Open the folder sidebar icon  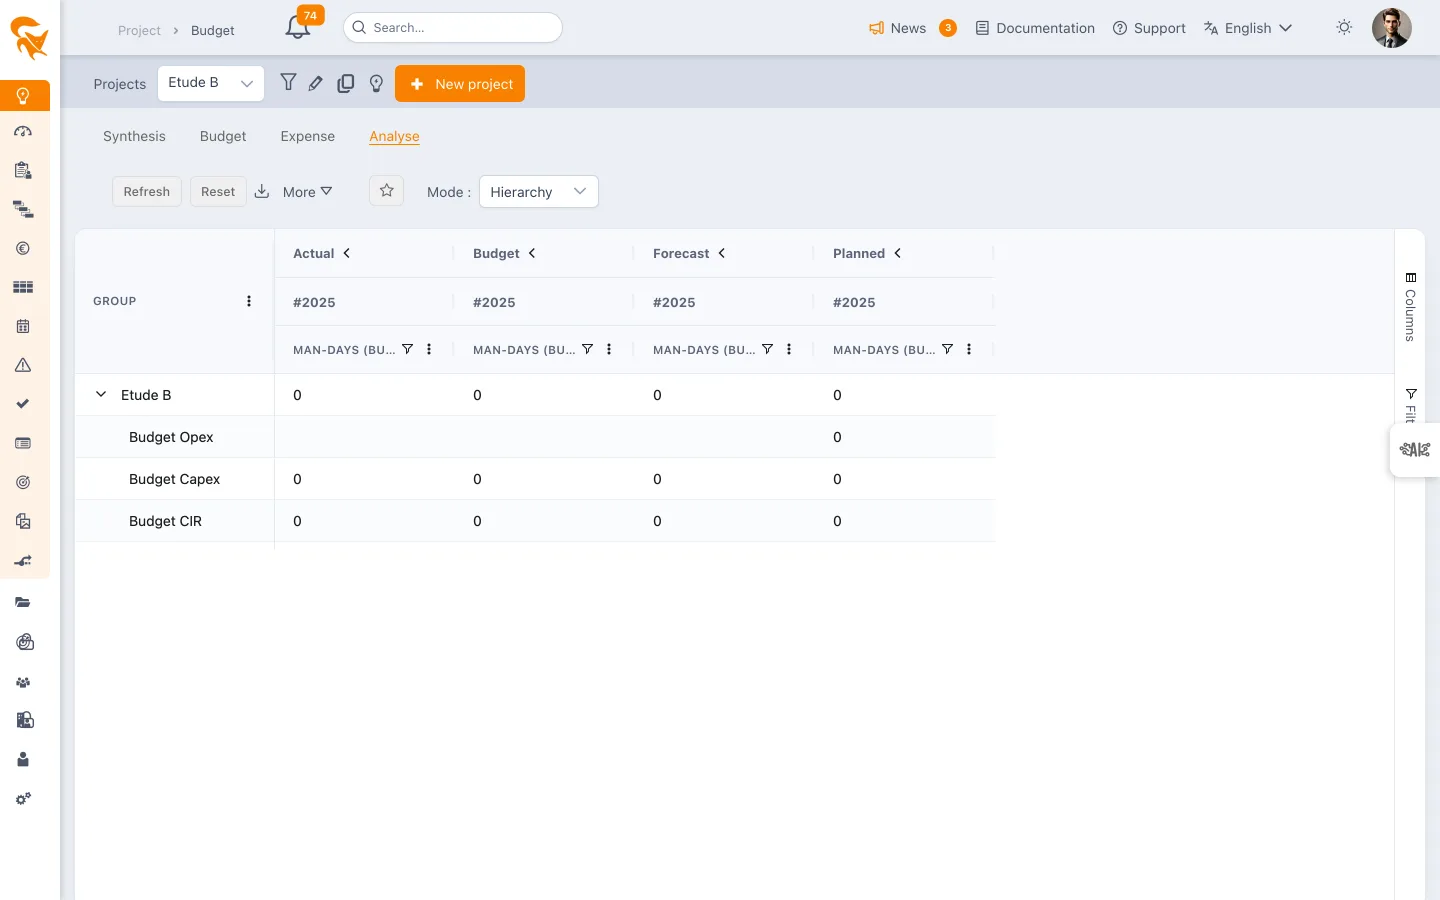[23, 602]
